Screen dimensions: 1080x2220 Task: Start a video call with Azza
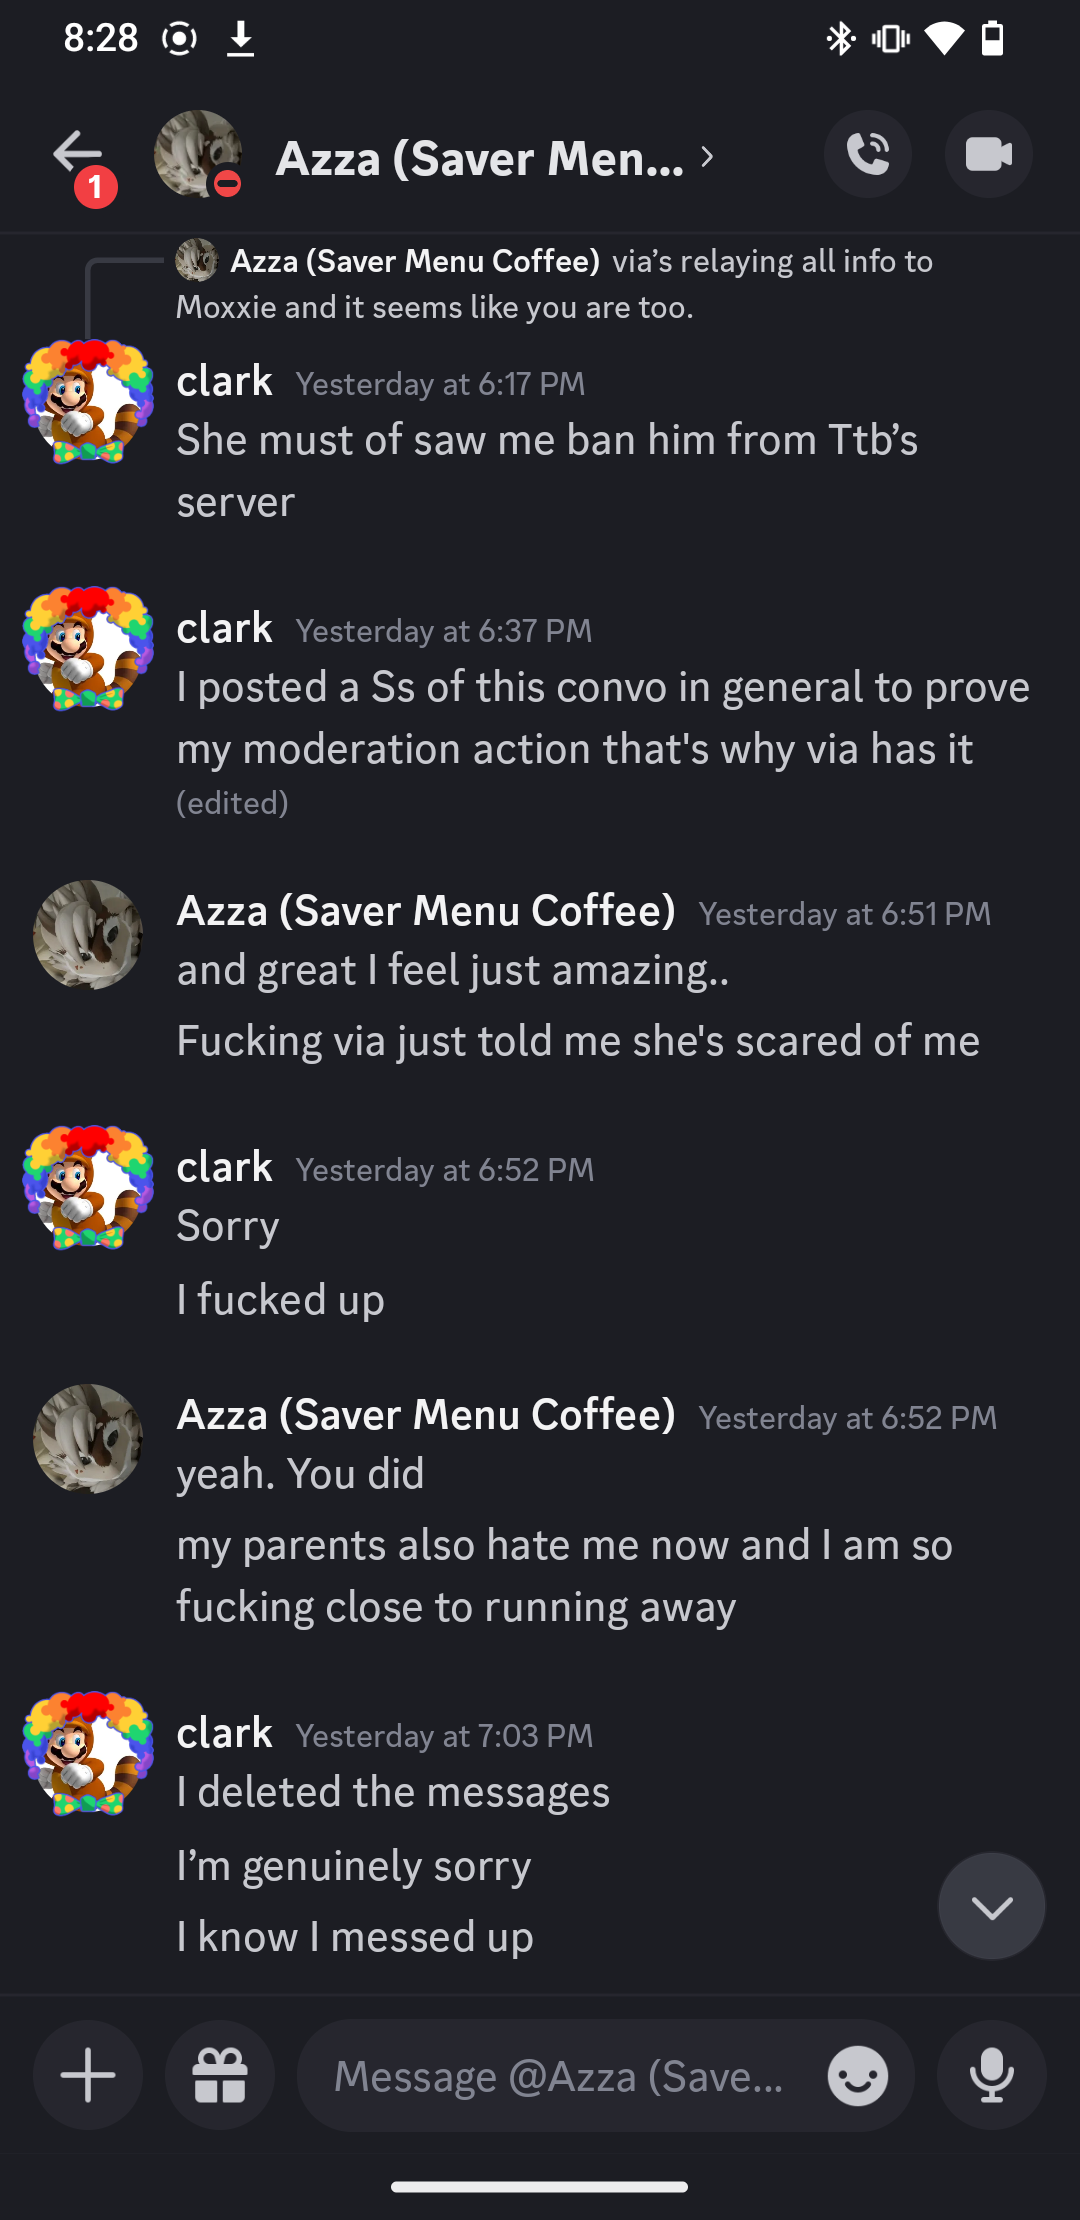(x=988, y=155)
